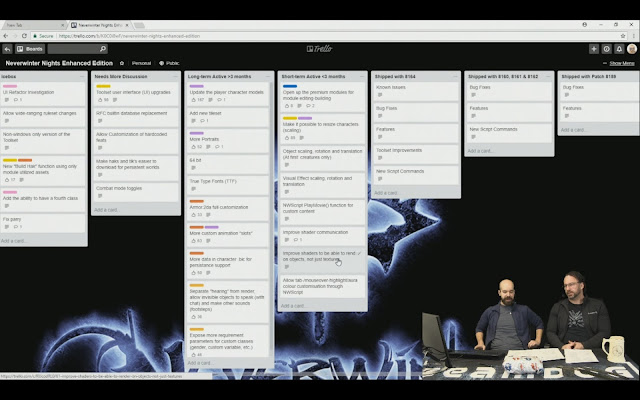Click Show Menu link

(x=622, y=63)
